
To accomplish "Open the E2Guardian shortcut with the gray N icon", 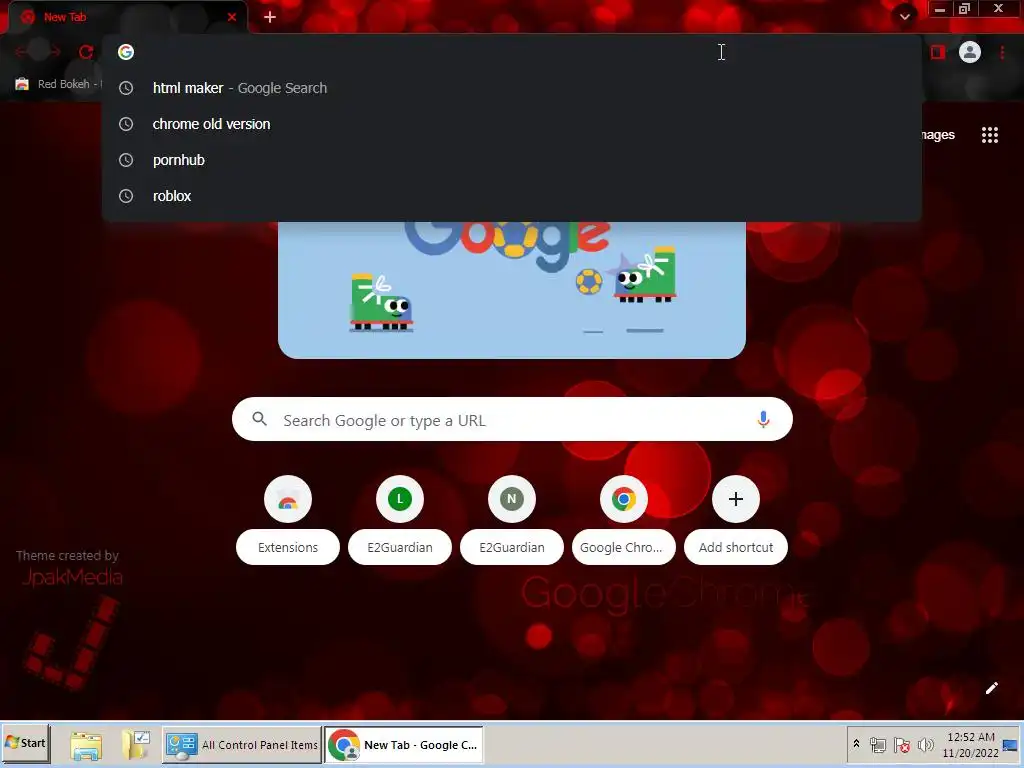I will click(512, 520).
